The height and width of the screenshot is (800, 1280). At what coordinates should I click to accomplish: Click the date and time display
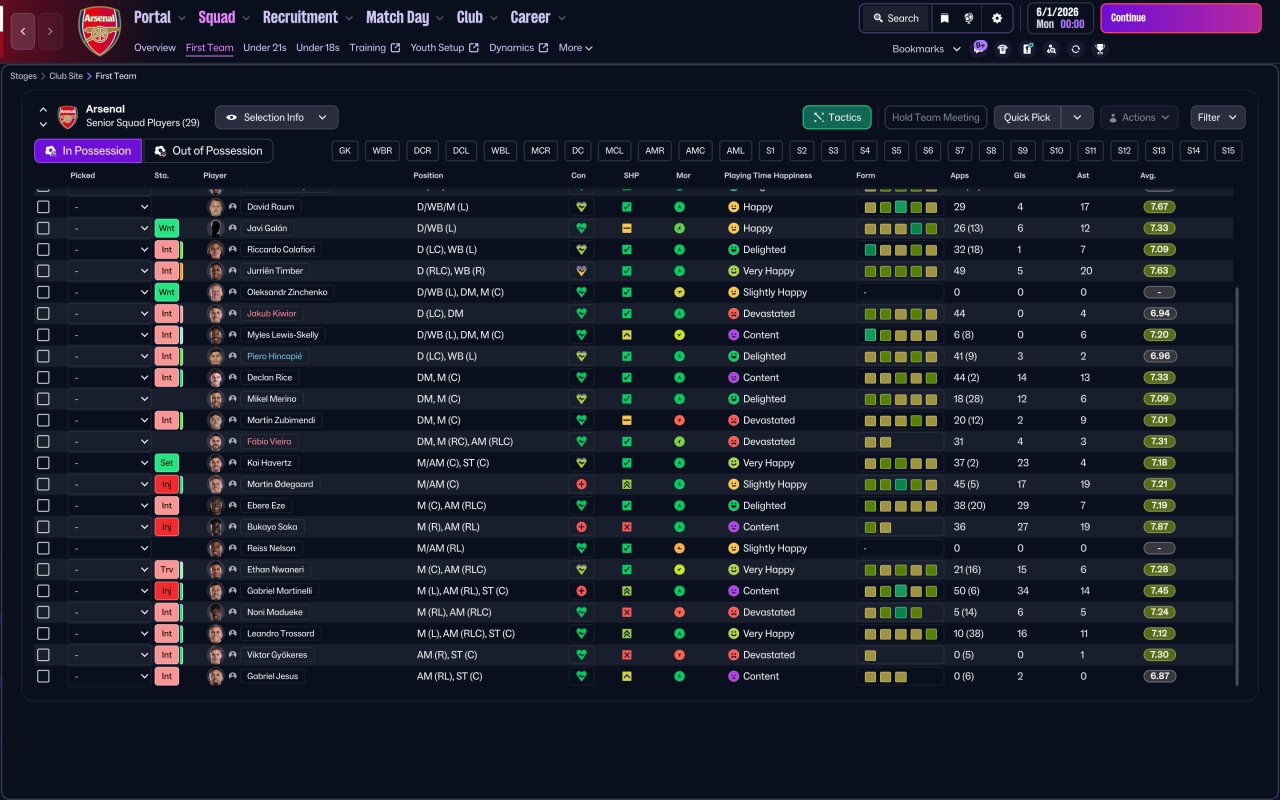click(1060, 18)
